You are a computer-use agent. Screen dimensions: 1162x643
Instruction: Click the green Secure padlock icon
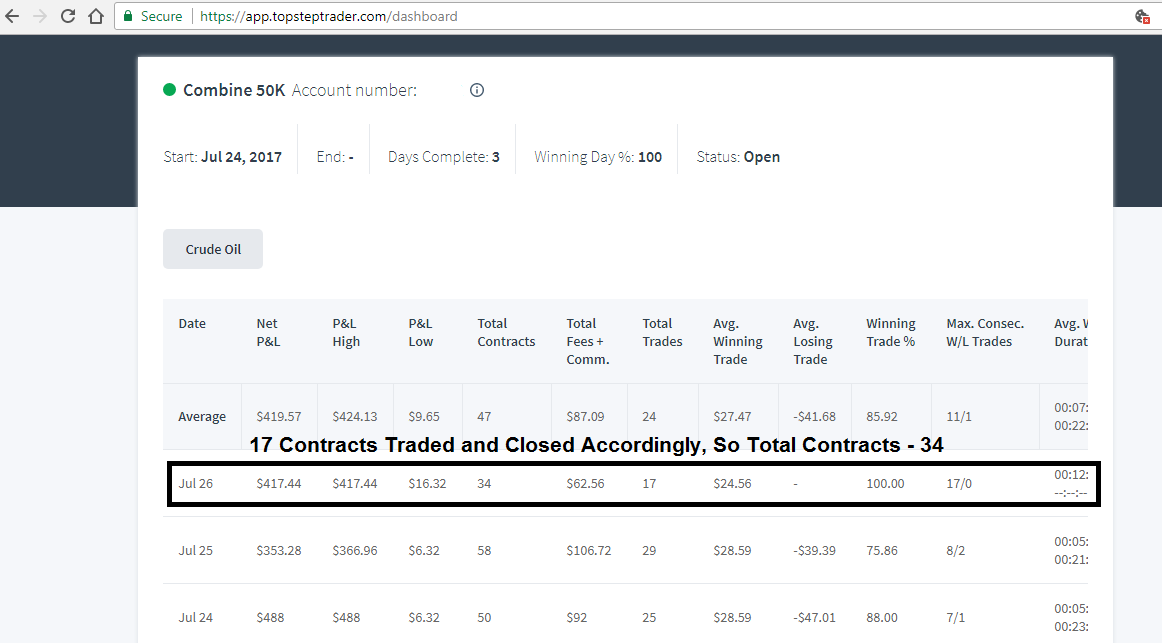[128, 16]
